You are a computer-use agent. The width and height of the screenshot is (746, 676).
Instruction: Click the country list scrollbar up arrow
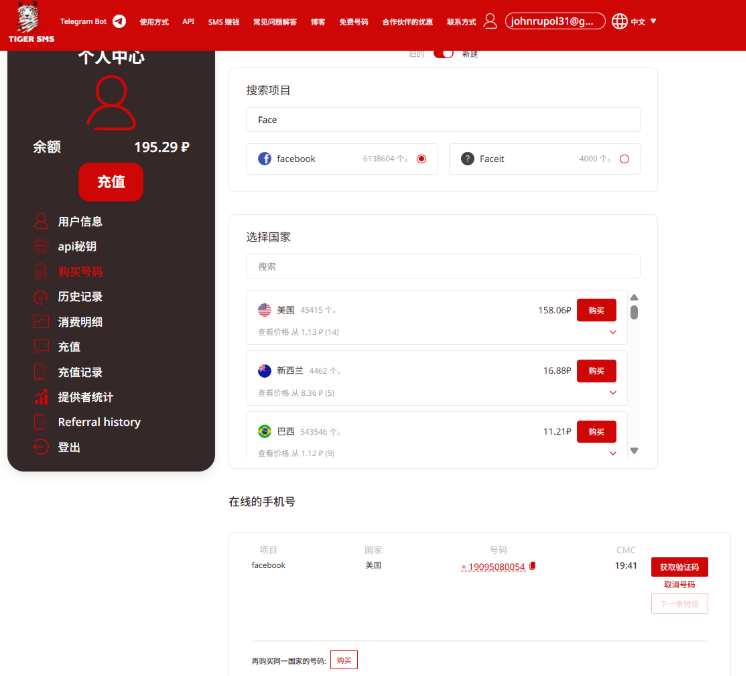(x=634, y=297)
